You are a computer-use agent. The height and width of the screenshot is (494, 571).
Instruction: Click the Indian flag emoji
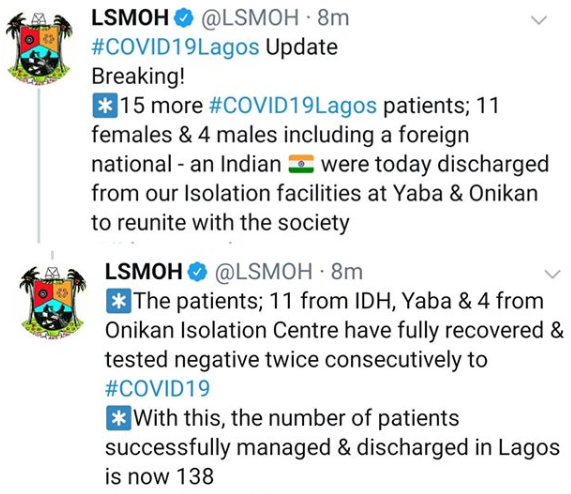(301, 164)
